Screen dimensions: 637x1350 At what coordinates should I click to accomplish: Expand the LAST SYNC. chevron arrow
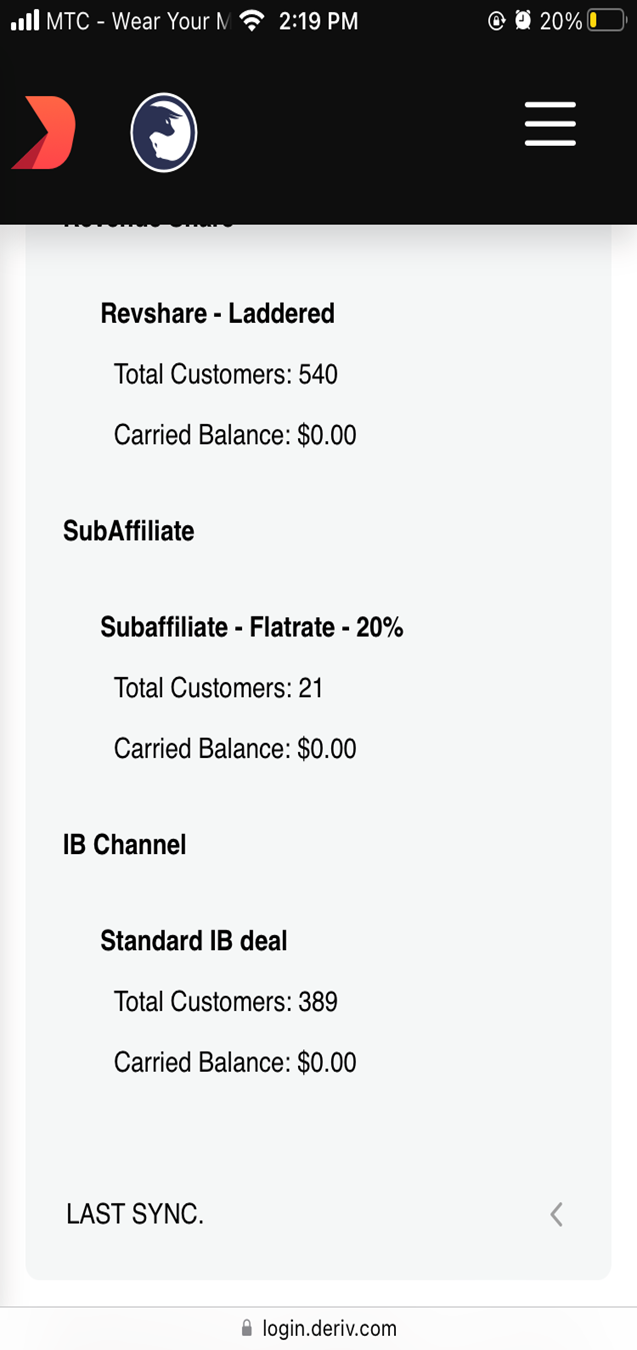coord(557,1215)
